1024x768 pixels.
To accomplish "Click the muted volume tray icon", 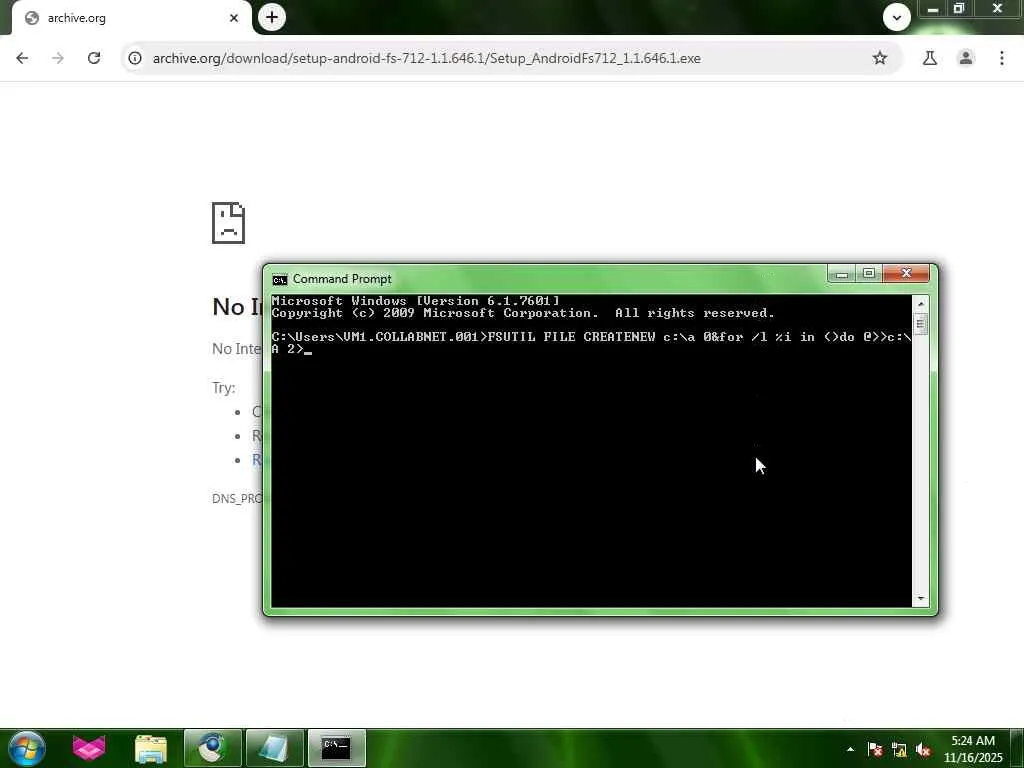I will point(923,750).
